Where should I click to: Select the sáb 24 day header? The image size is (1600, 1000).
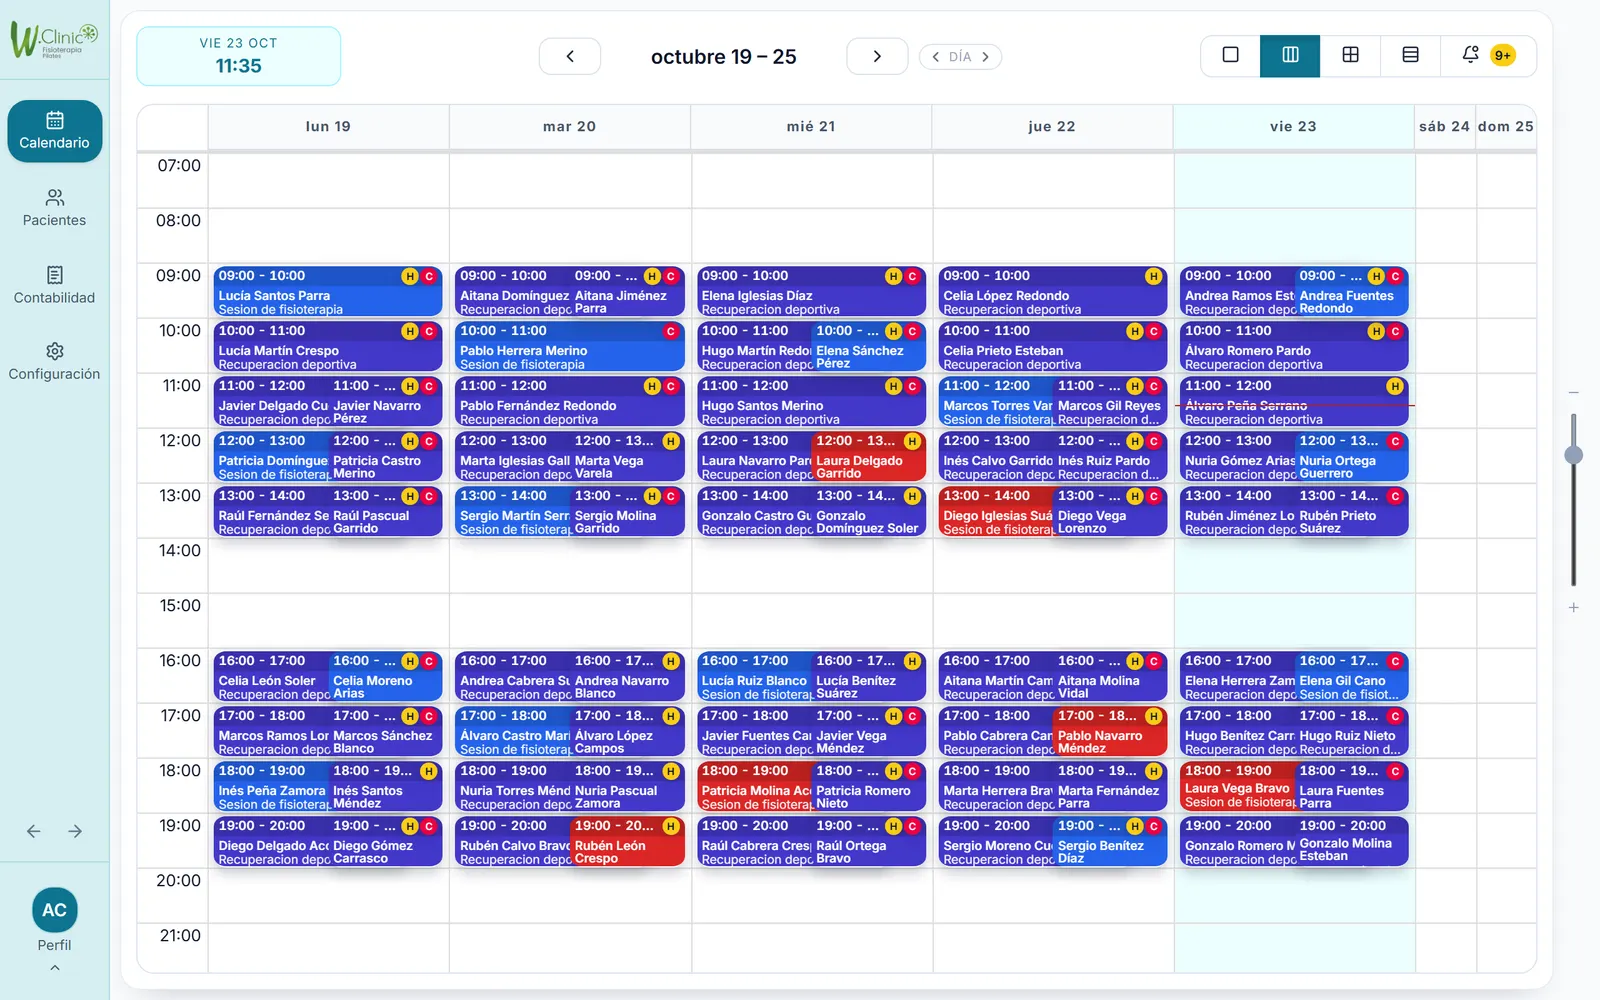pos(1445,127)
